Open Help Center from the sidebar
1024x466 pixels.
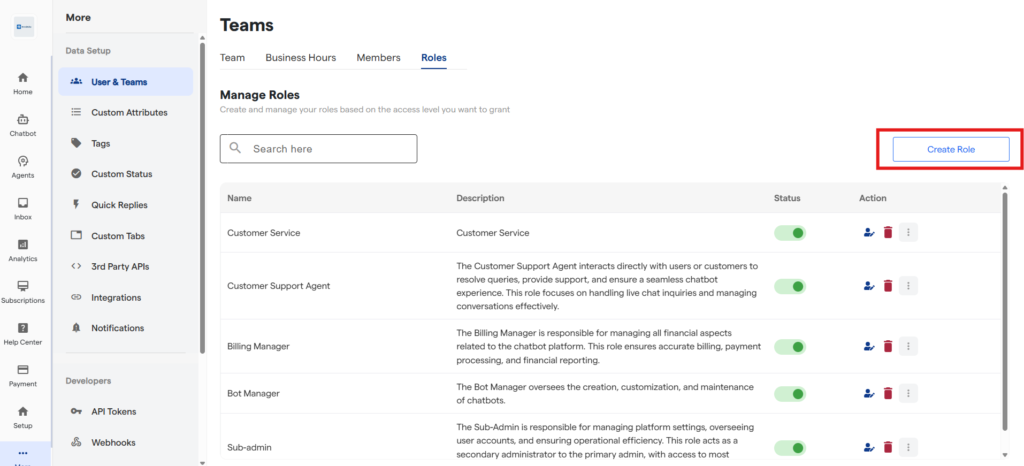[22, 333]
